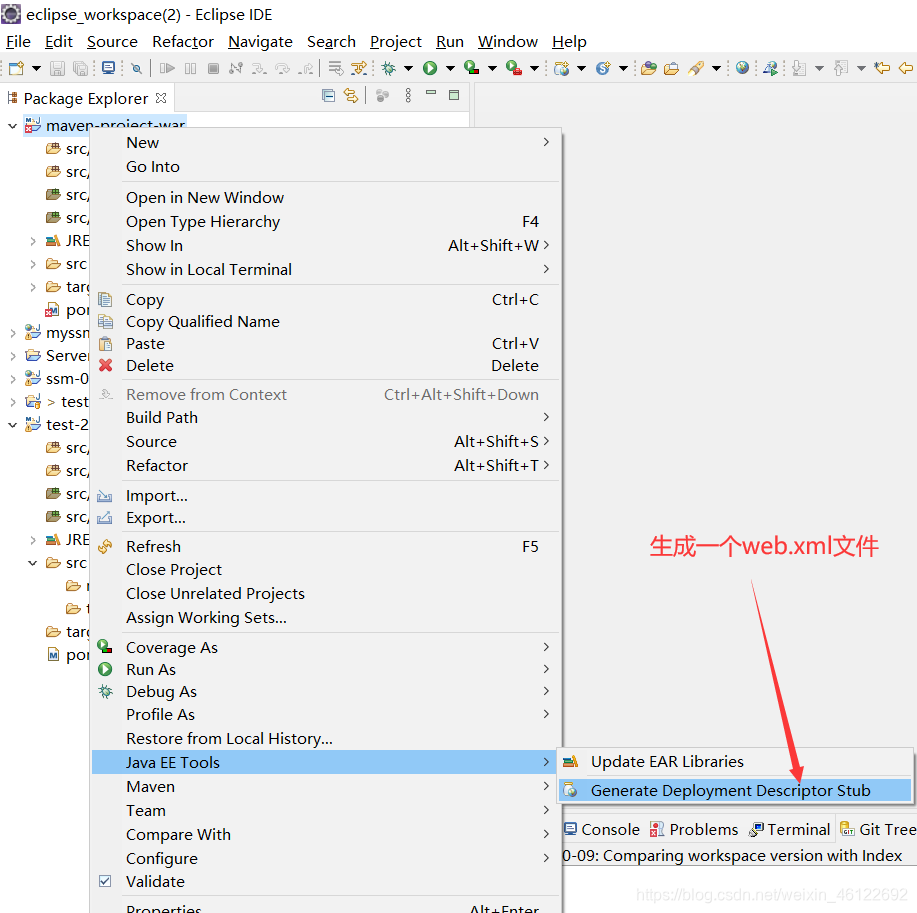917x913 pixels.
Task: Switch to the Problems tab
Action: pos(694,829)
